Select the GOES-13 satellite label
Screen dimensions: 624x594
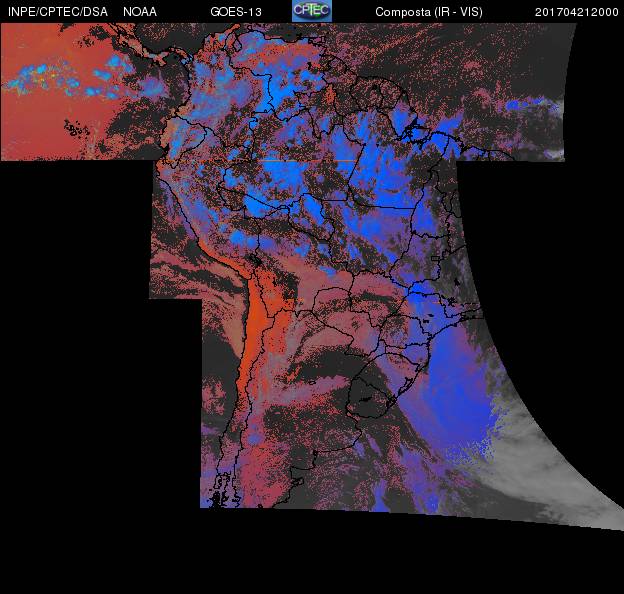point(236,12)
